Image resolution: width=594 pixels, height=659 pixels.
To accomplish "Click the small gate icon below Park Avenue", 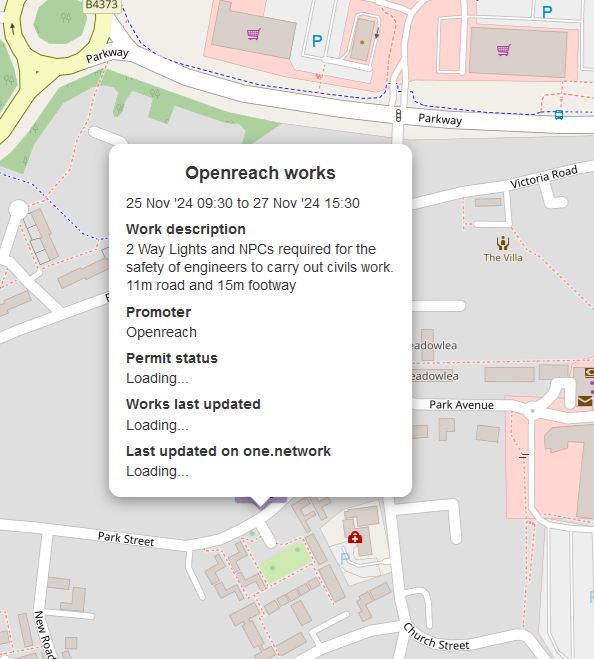I will pyautogui.click(x=523, y=455).
